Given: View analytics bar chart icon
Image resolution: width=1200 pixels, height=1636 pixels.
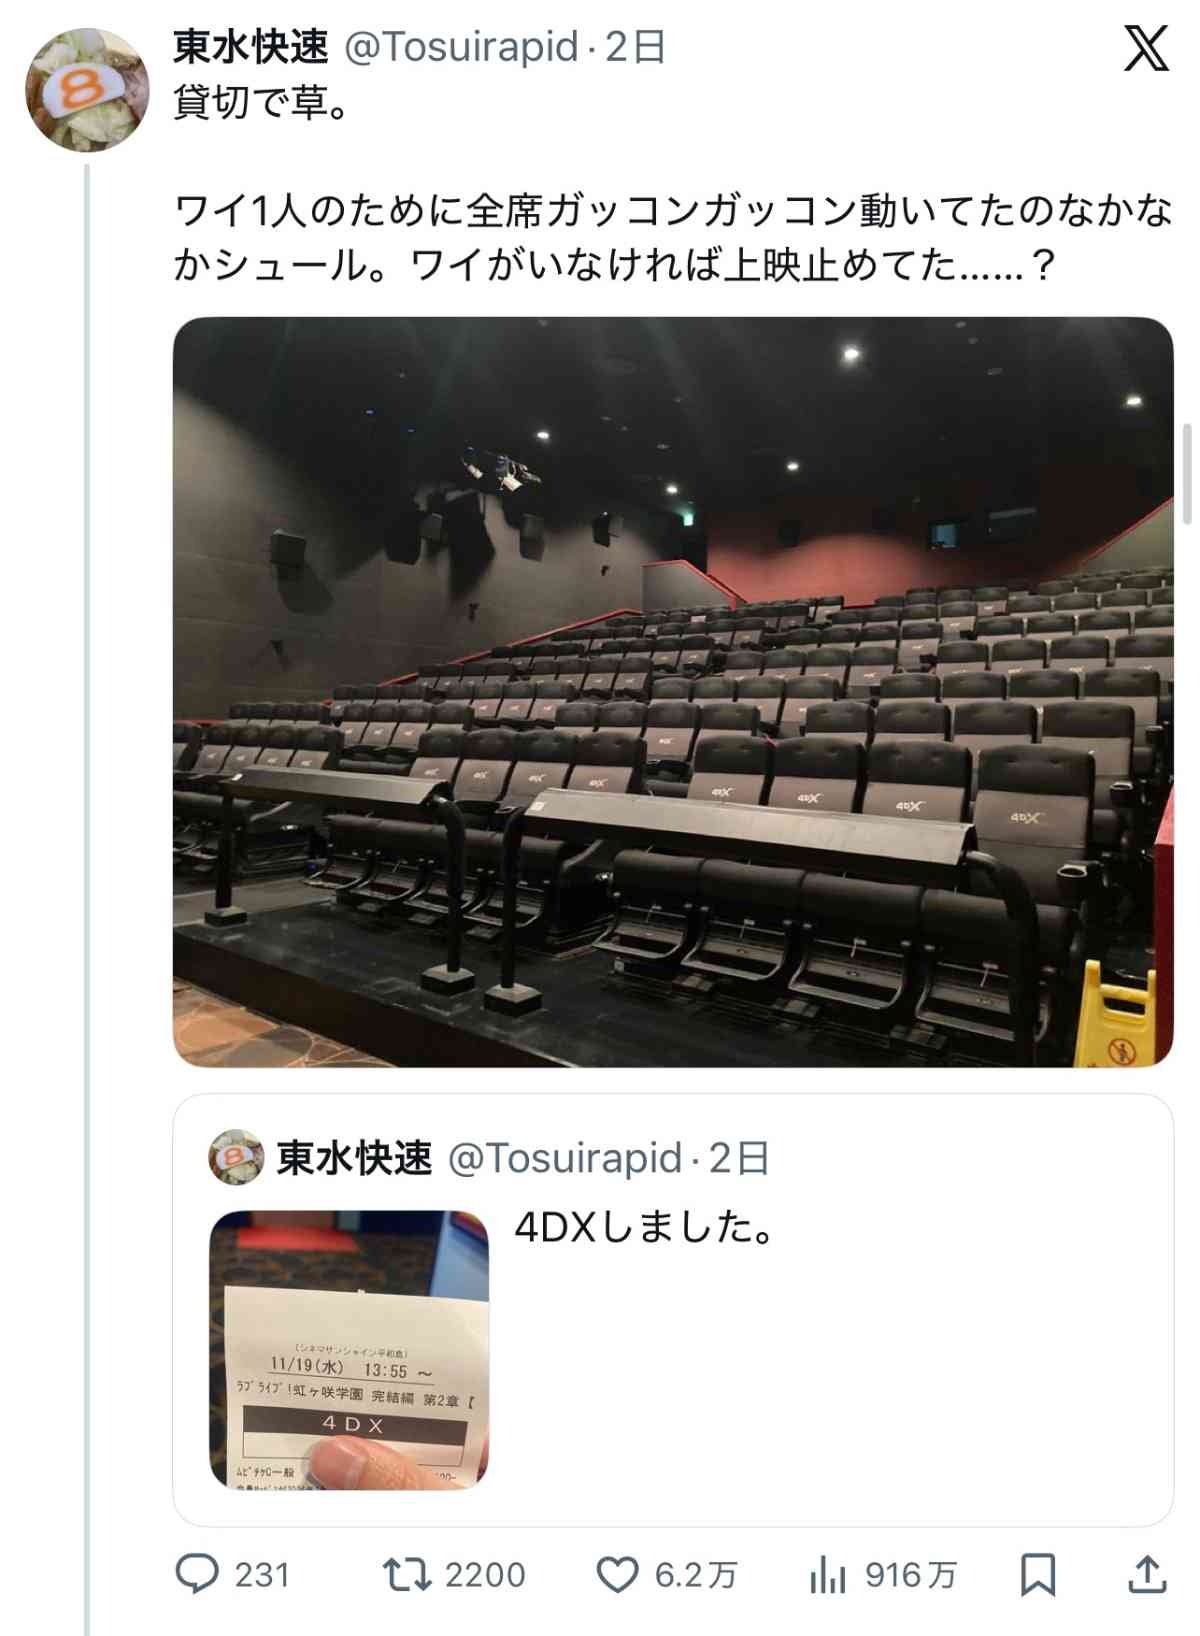Looking at the screenshot, I should pyautogui.click(x=828, y=1575).
